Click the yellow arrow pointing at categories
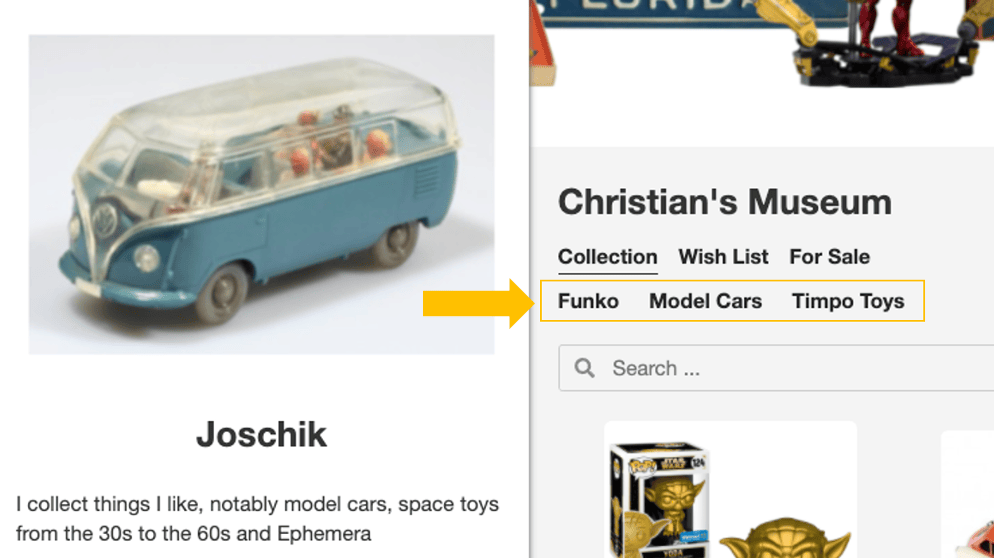The width and height of the screenshot is (994, 559). point(479,304)
